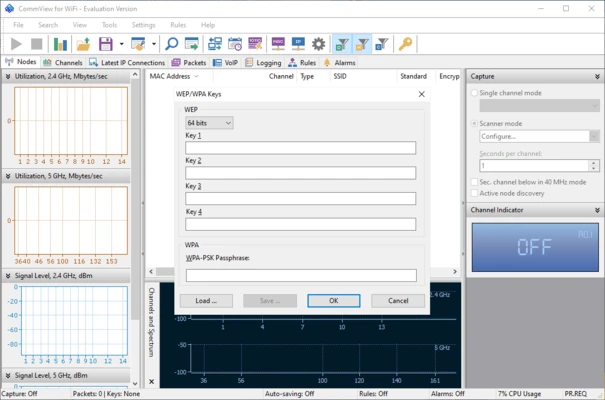Toggle Active node discovery checkbox

pos(474,193)
